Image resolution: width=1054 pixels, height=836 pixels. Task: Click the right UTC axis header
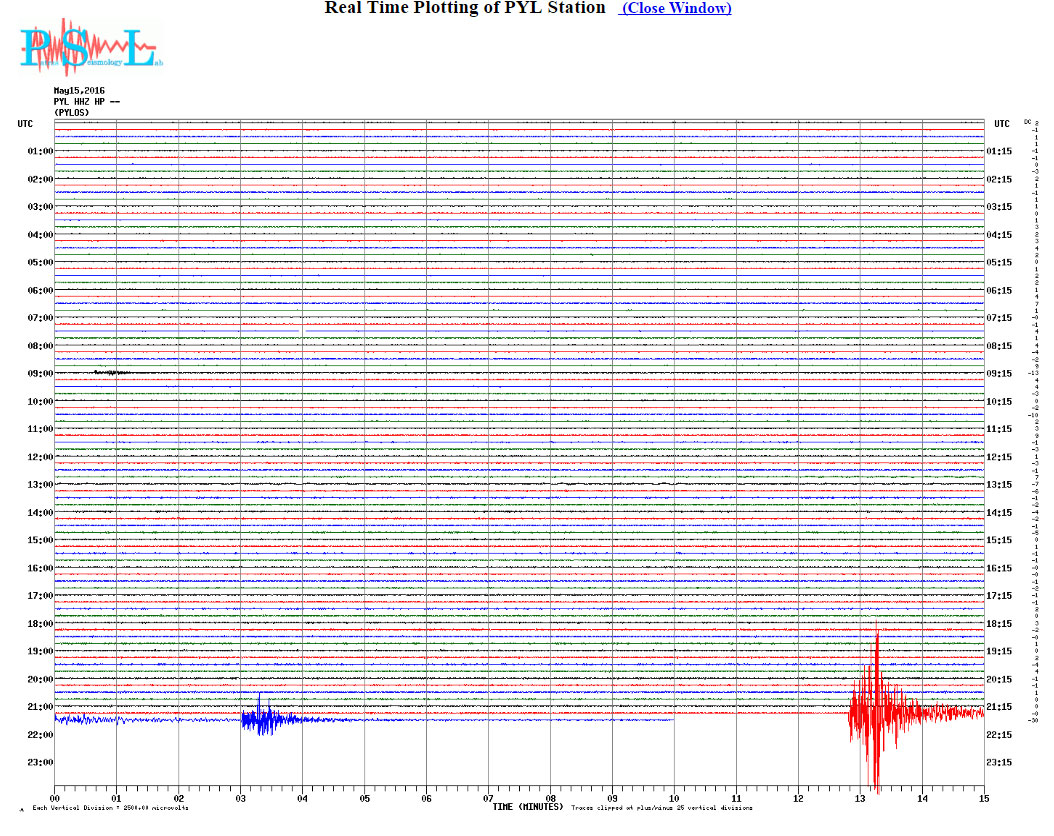[x=1002, y=124]
